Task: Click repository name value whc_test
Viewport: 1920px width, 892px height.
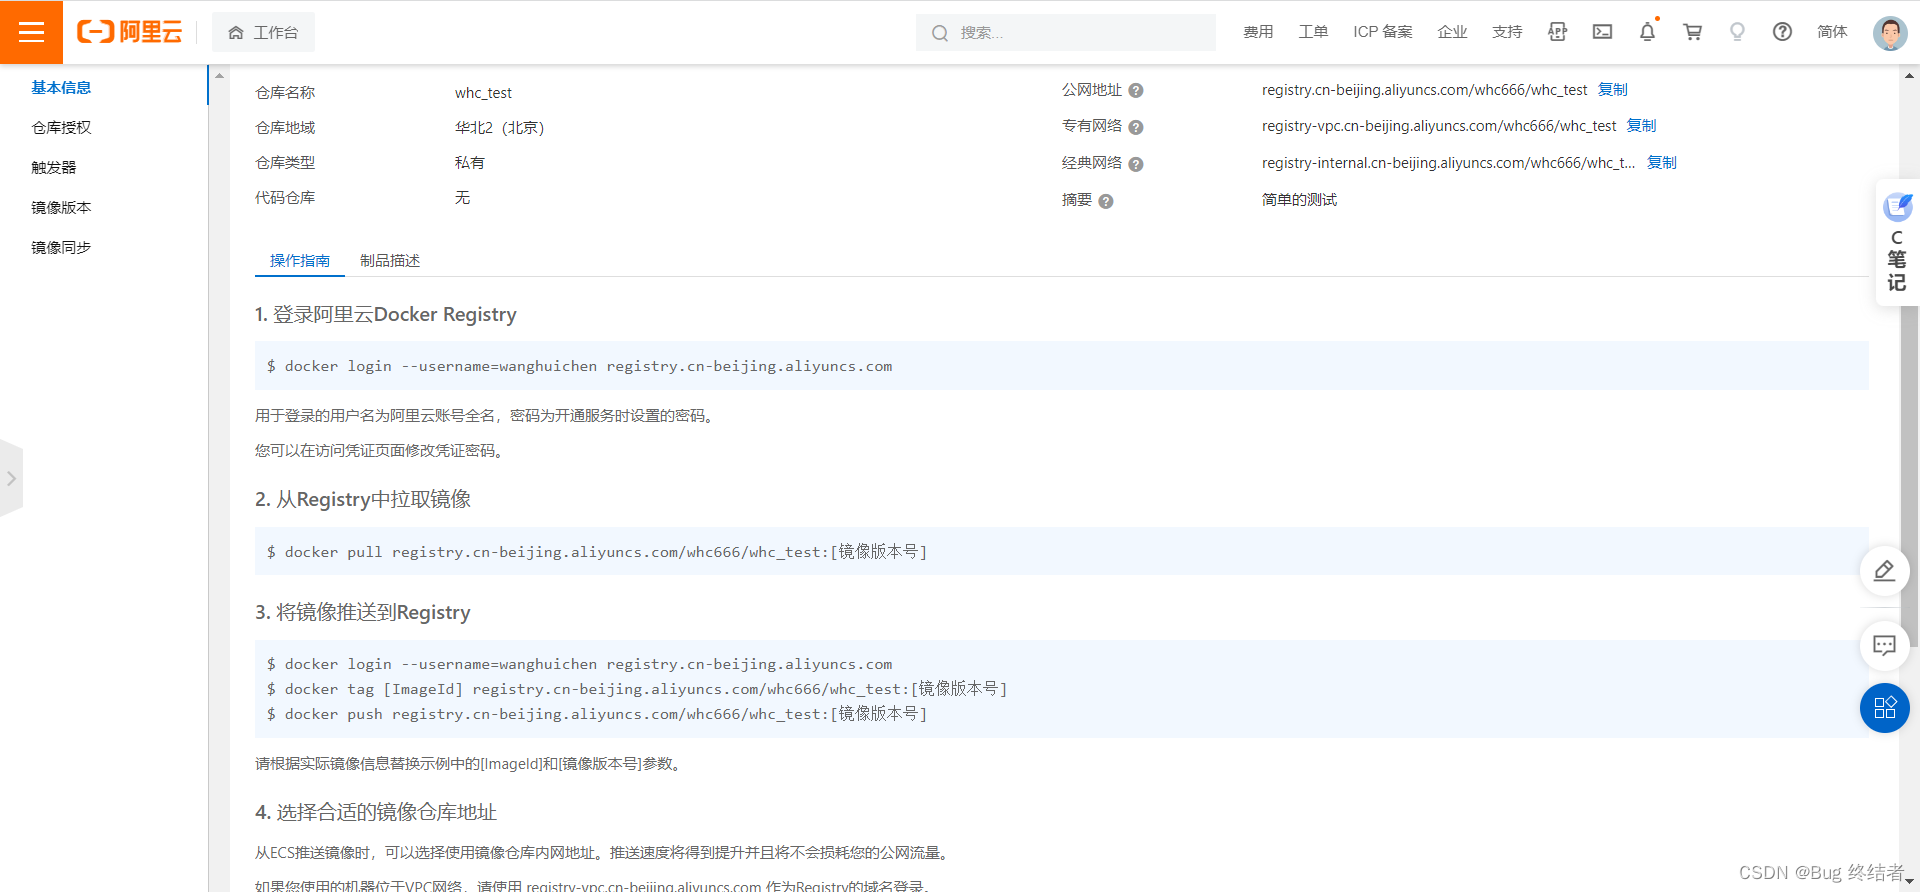Action: [483, 93]
